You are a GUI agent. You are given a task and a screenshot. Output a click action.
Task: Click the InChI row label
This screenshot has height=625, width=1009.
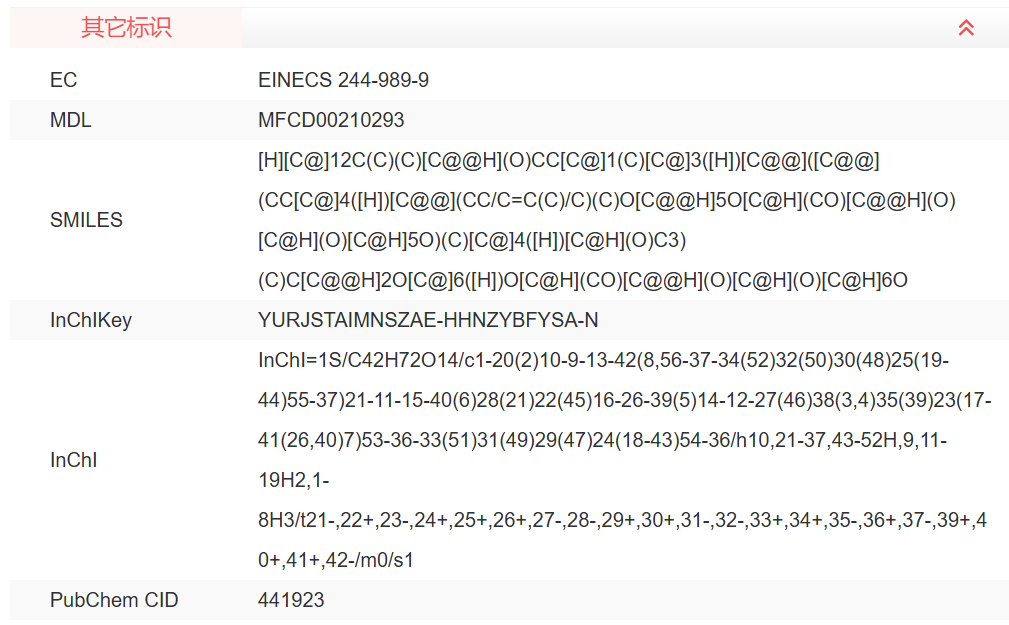[72, 460]
